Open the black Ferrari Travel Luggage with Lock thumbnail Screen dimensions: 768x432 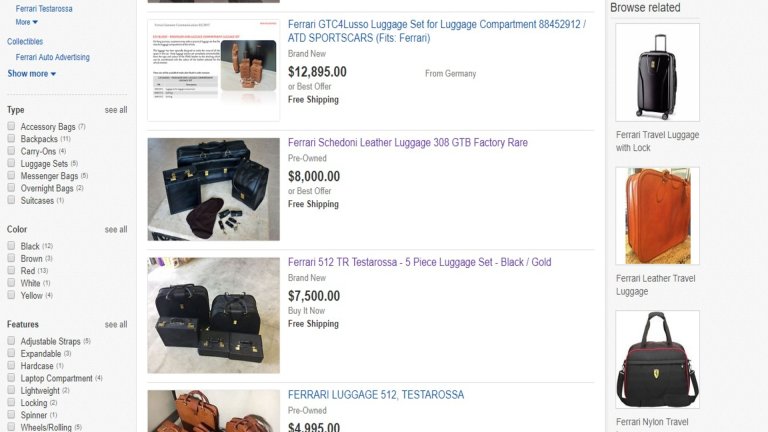[x=657, y=72]
